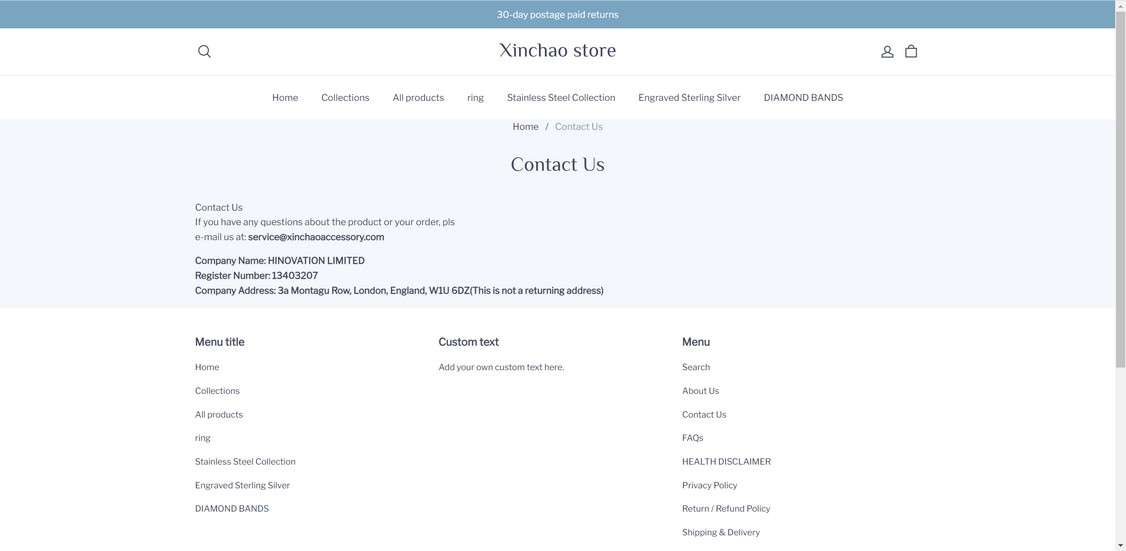Click 'Add your own custom text here.'
This screenshot has width=1126, height=551.
coord(501,367)
